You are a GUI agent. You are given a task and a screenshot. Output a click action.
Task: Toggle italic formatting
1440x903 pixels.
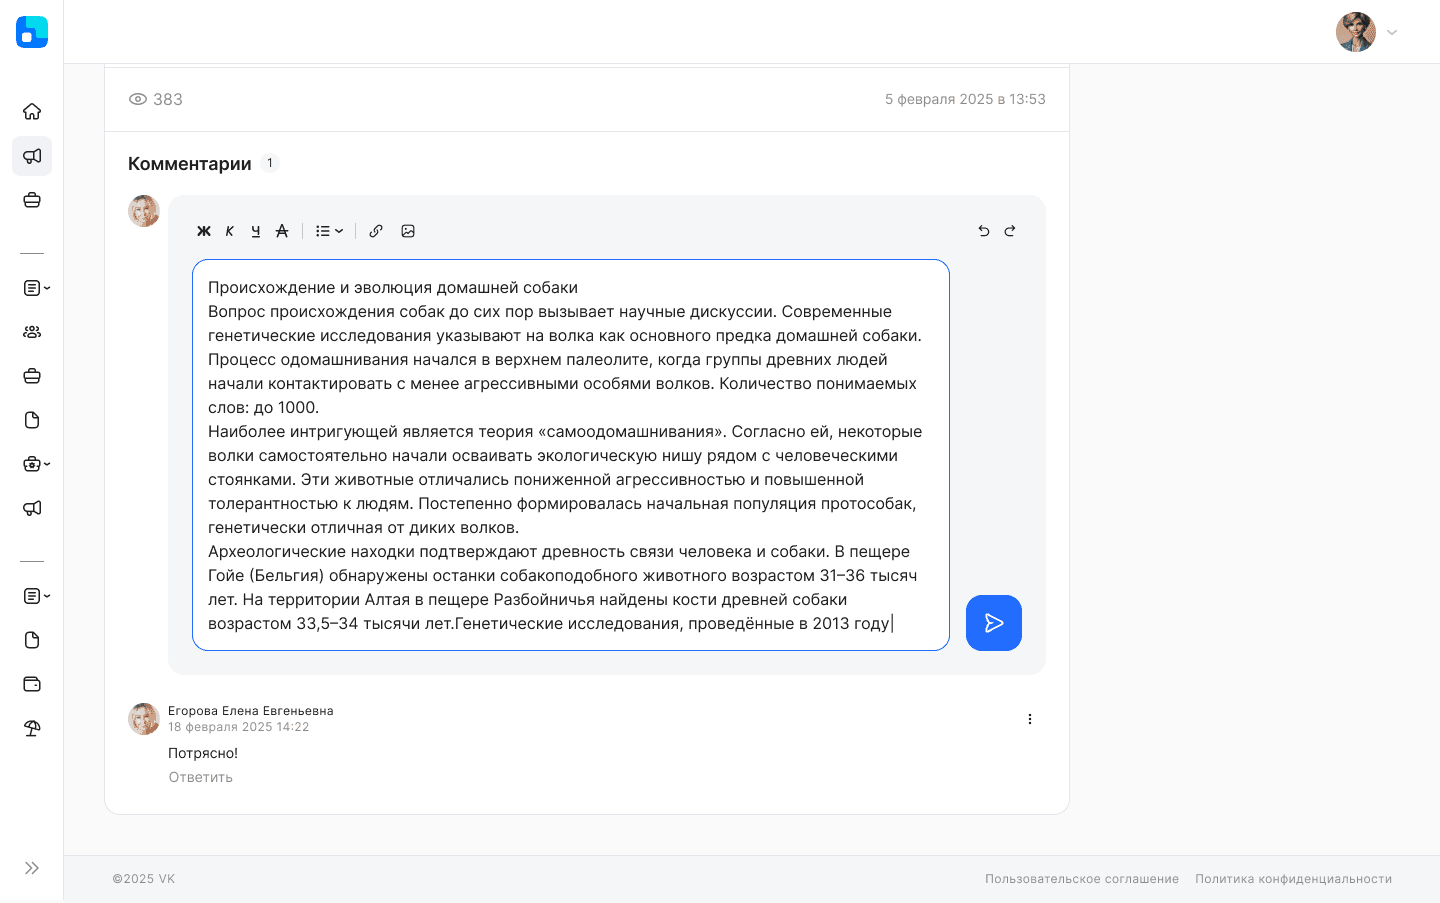(229, 231)
